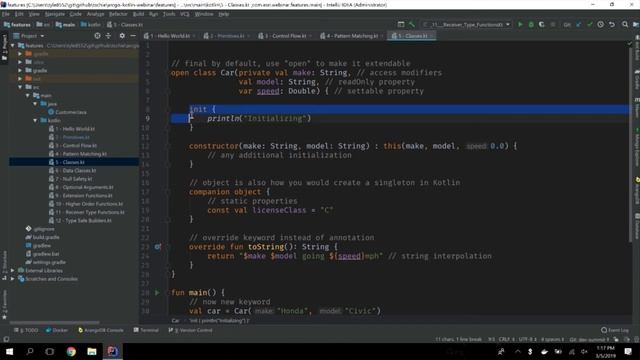Select build.gradle in the project tree
This screenshot has width=640, height=360.
43,237
